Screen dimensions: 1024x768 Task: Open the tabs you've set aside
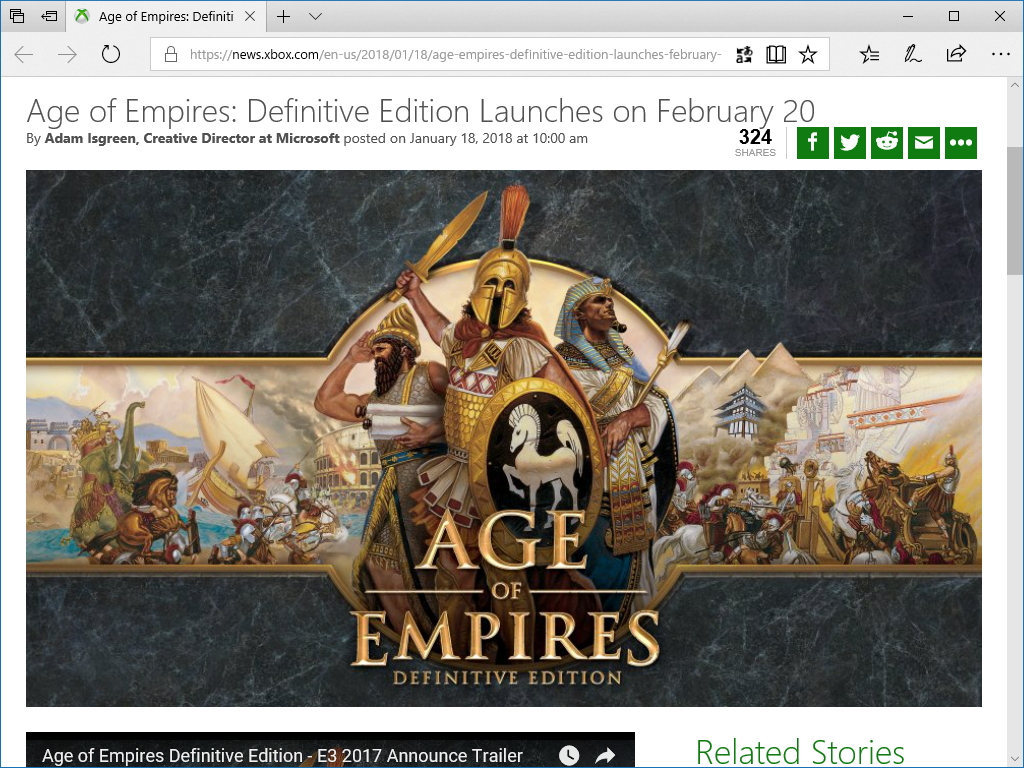[17, 16]
